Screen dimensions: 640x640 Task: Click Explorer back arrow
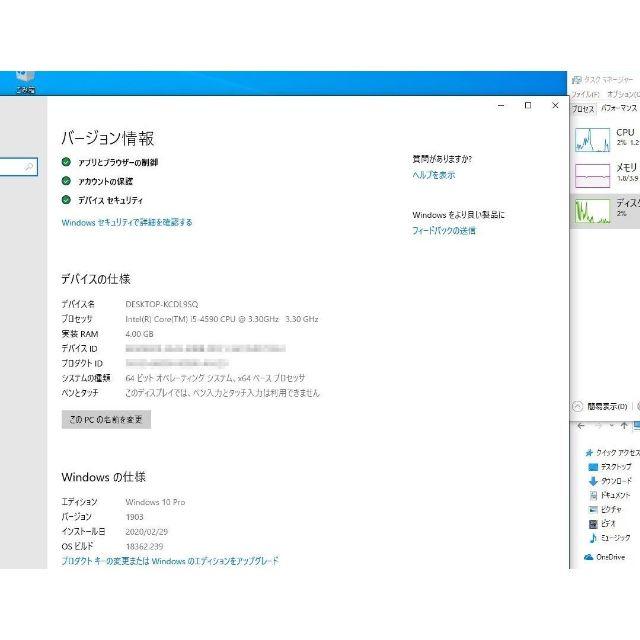[581, 426]
